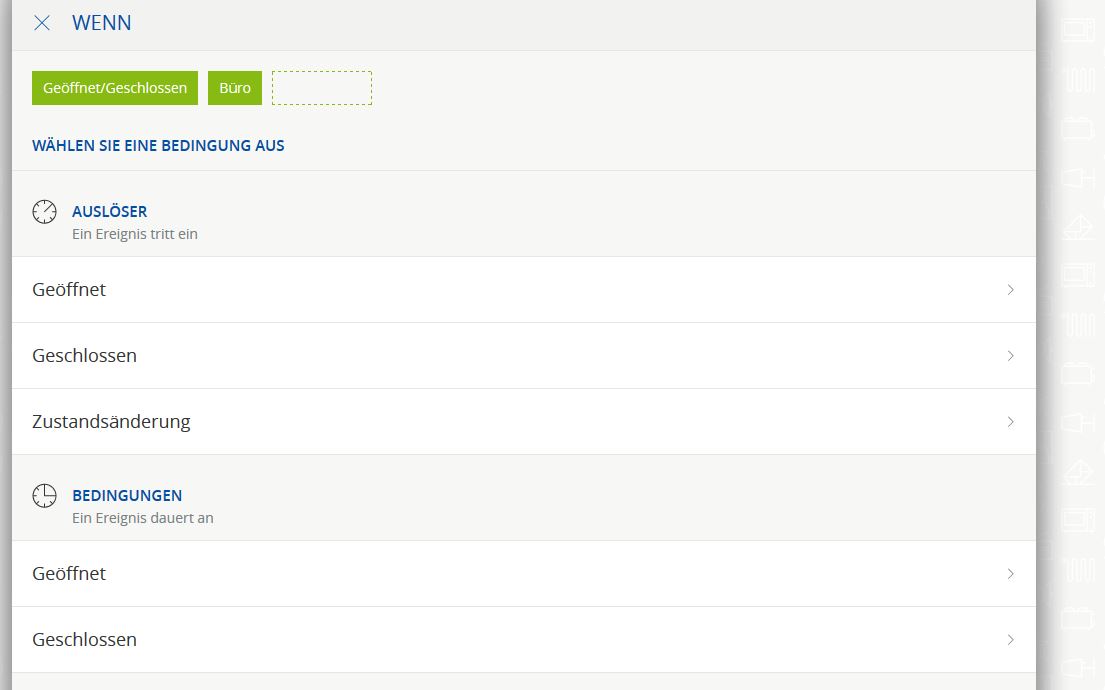Click 'Wählen Sie eine Bedingung aus' heading
Screen dimensions: 1105x690
[158, 146]
